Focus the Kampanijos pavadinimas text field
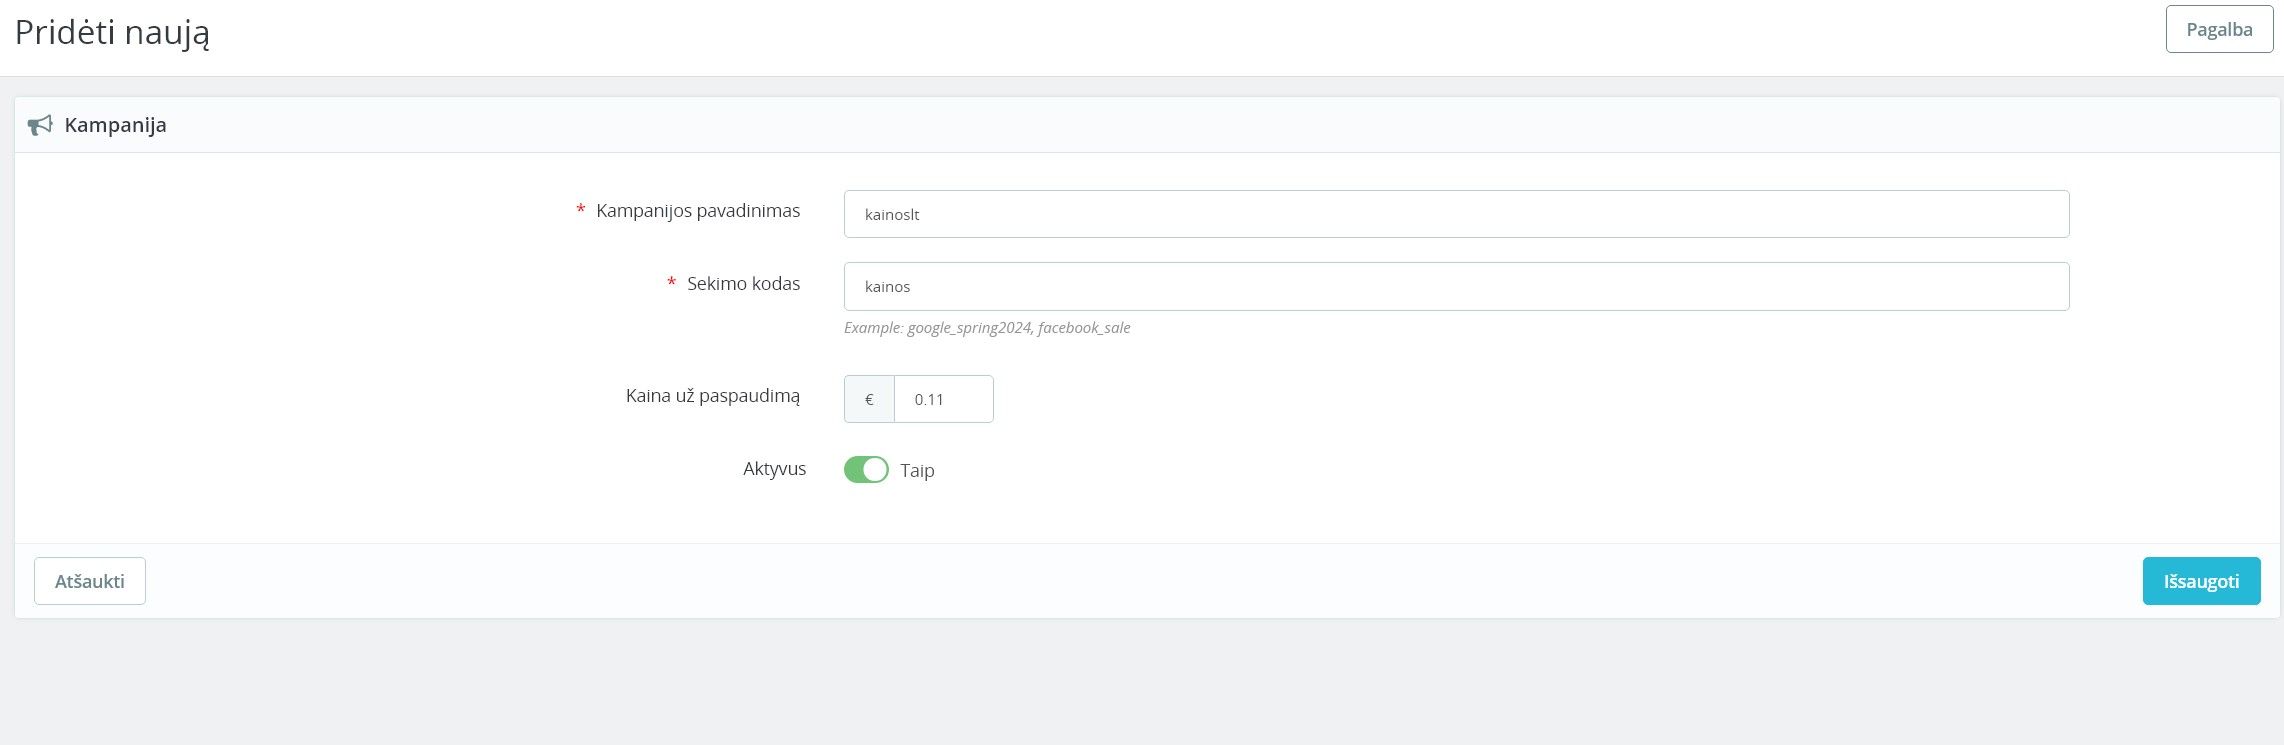Screen dimensions: 2284x745 coord(1456,214)
